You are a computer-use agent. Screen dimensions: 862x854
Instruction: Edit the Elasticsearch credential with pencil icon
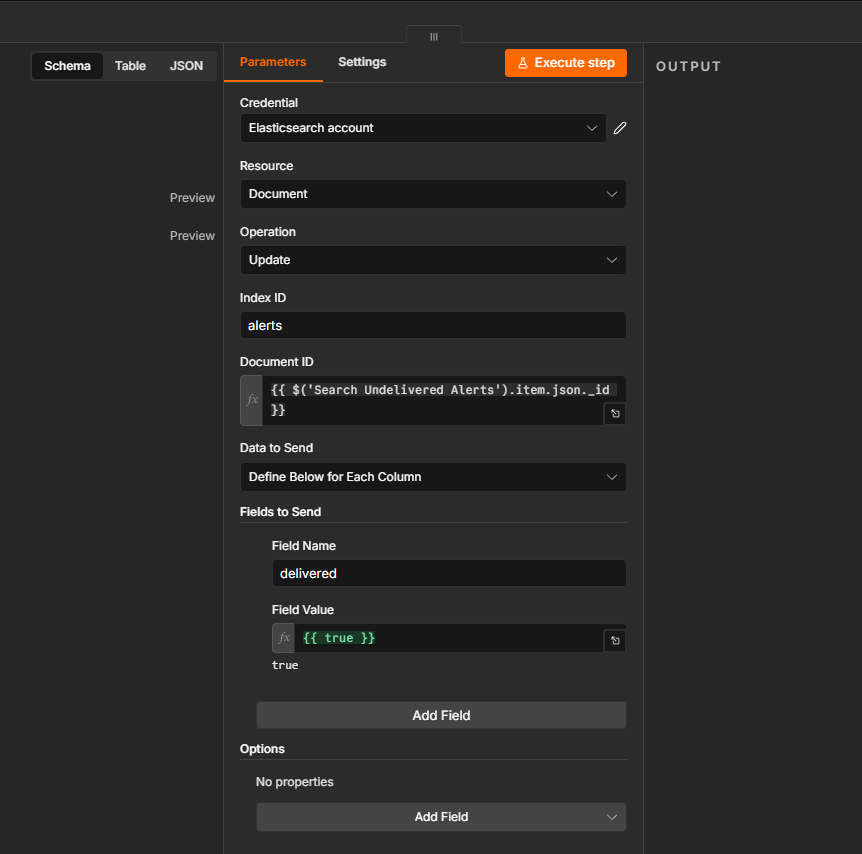[x=620, y=128]
